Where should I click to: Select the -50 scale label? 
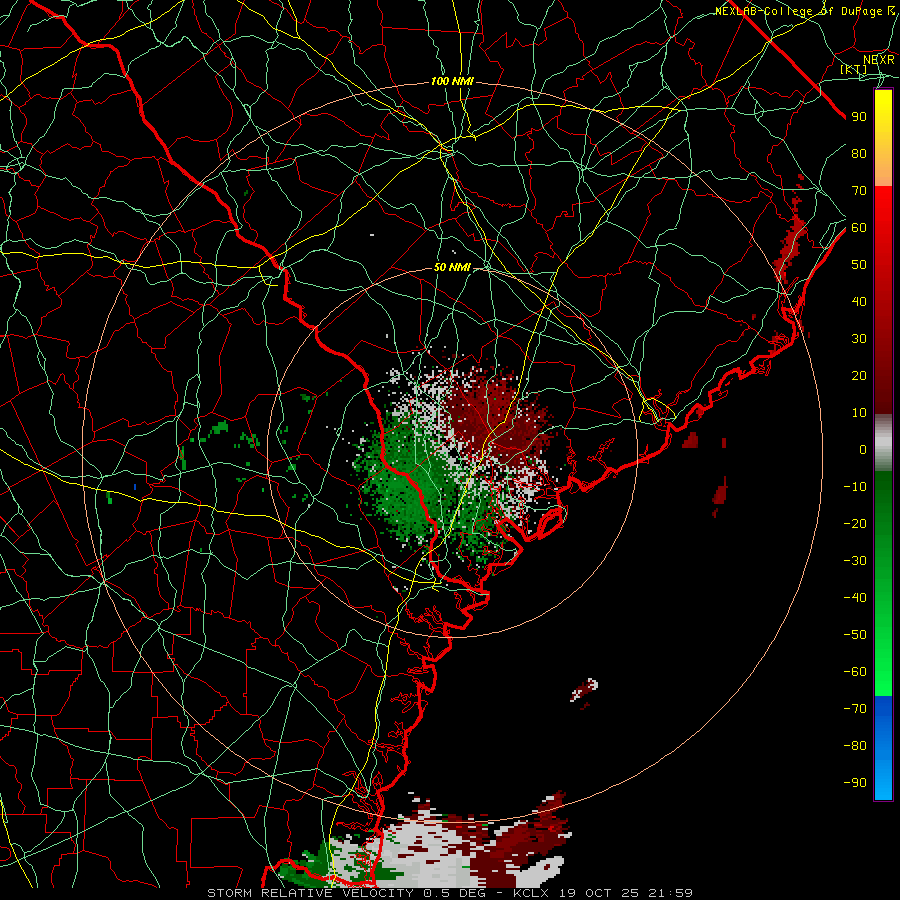pos(855,635)
